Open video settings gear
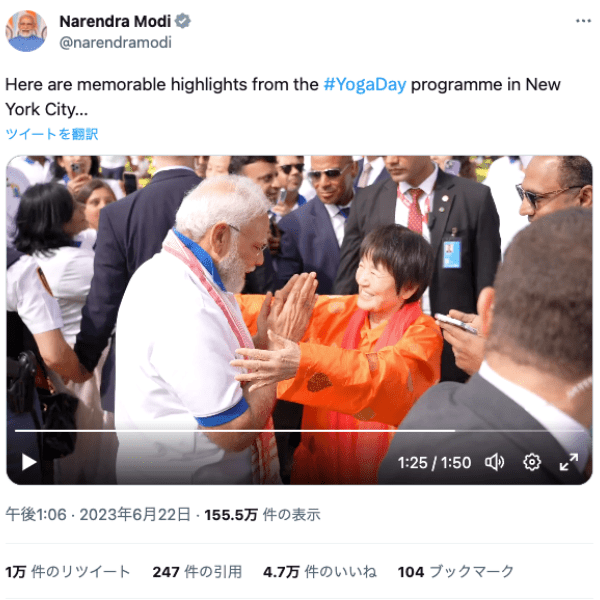600x600 pixels. [x=532, y=462]
